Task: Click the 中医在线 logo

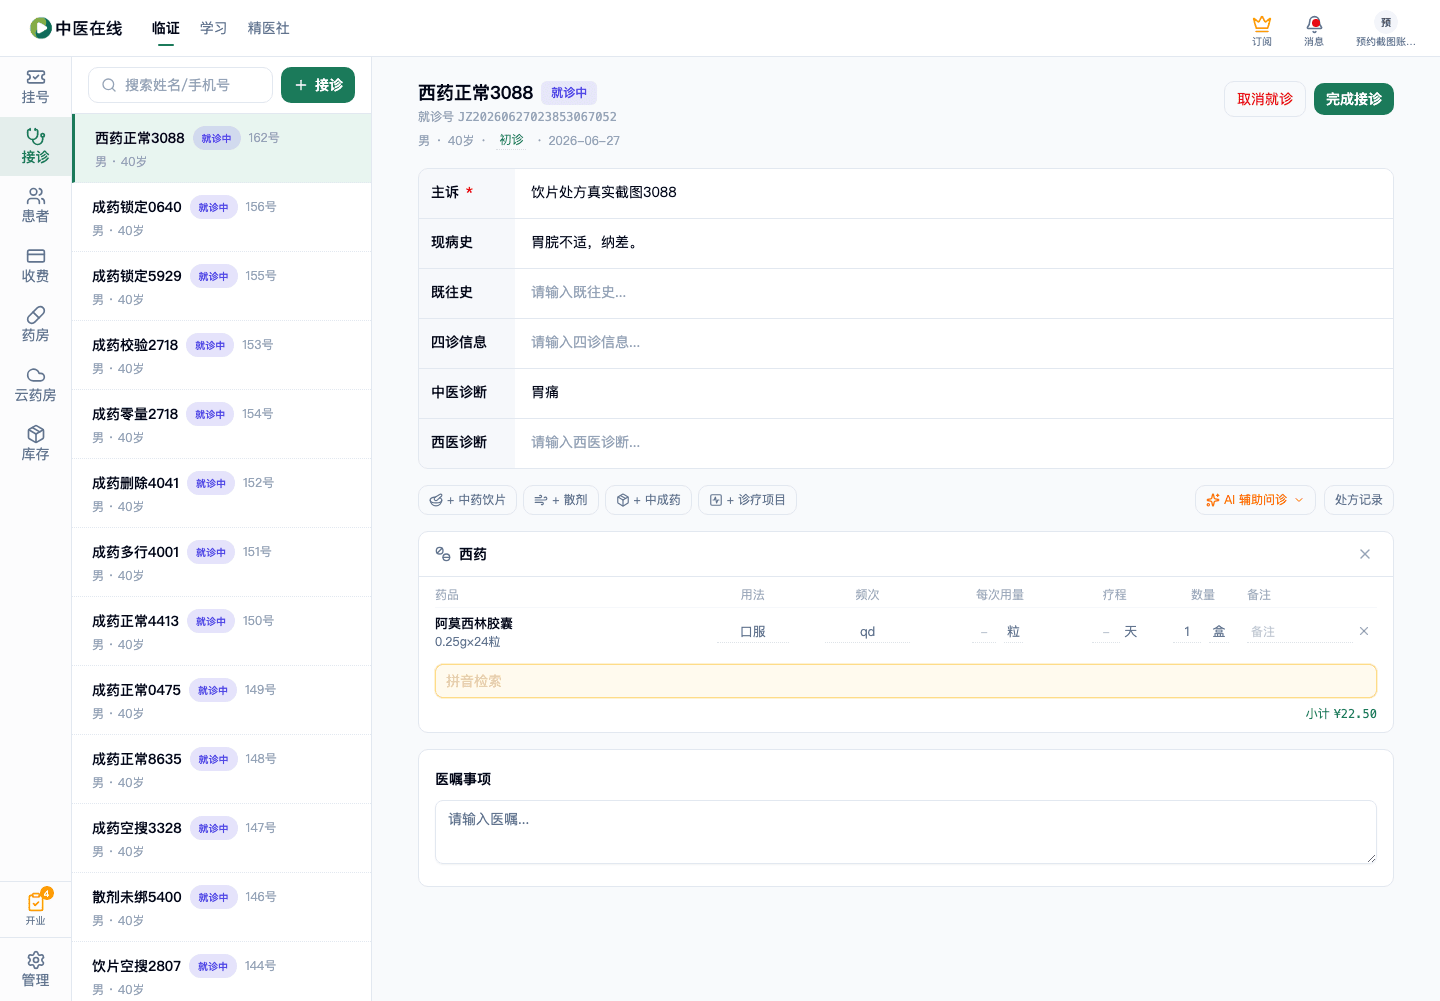Action: click(76, 28)
